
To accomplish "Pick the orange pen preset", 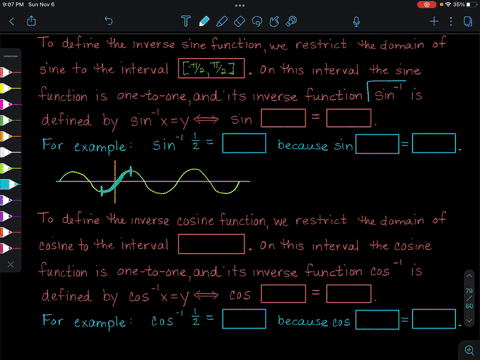I will (x=10, y=136).
